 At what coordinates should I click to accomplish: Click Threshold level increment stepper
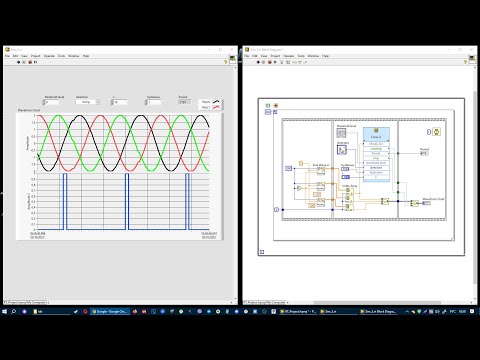click(44, 101)
